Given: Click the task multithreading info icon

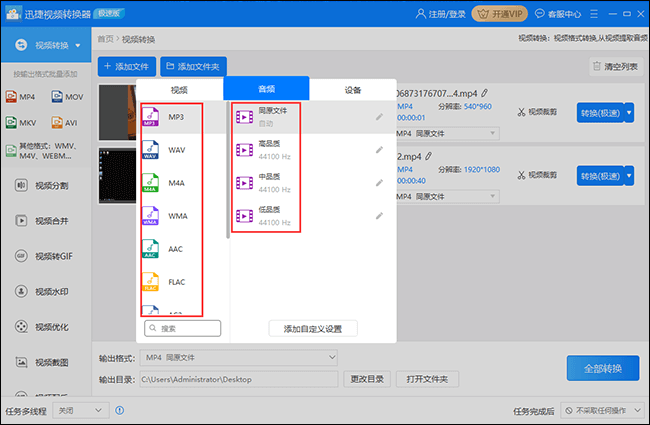Looking at the screenshot, I should [119, 410].
